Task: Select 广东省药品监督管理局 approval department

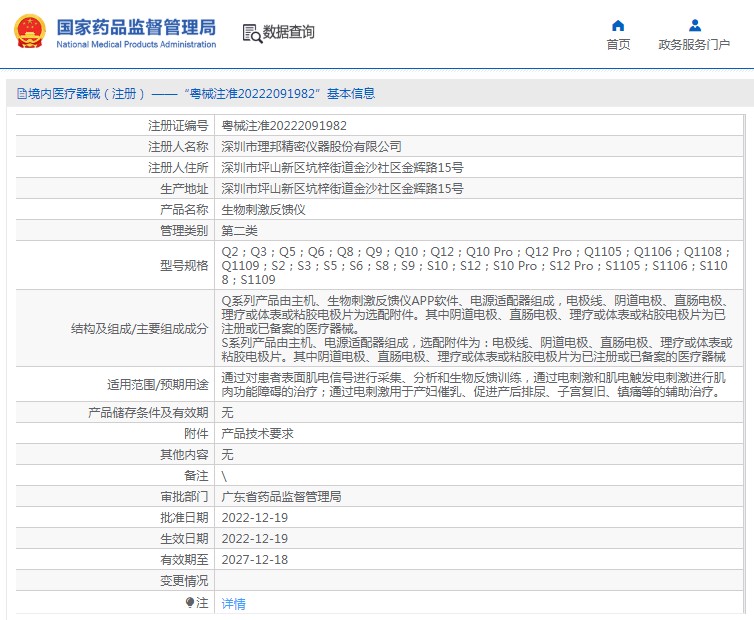Action: [281, 496]
